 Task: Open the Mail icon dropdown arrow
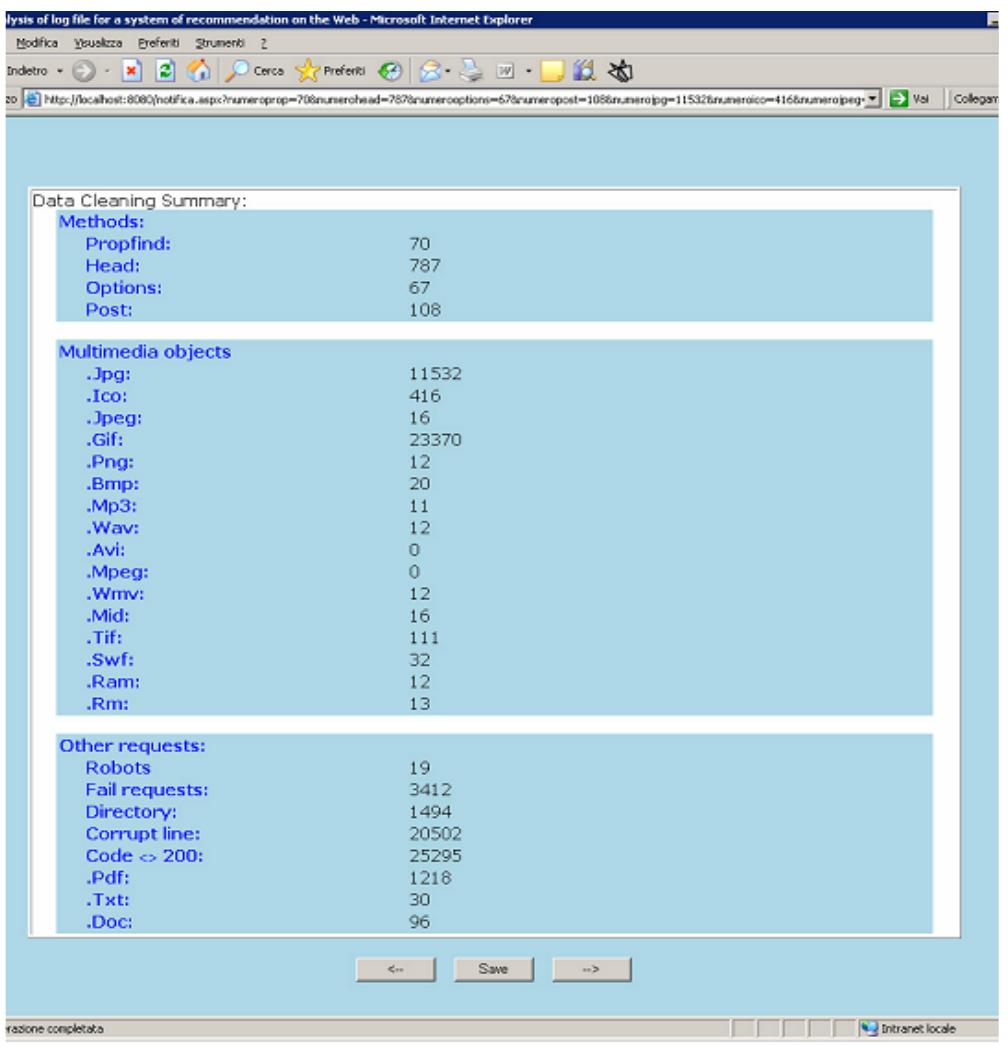click(x=448, y=71)
